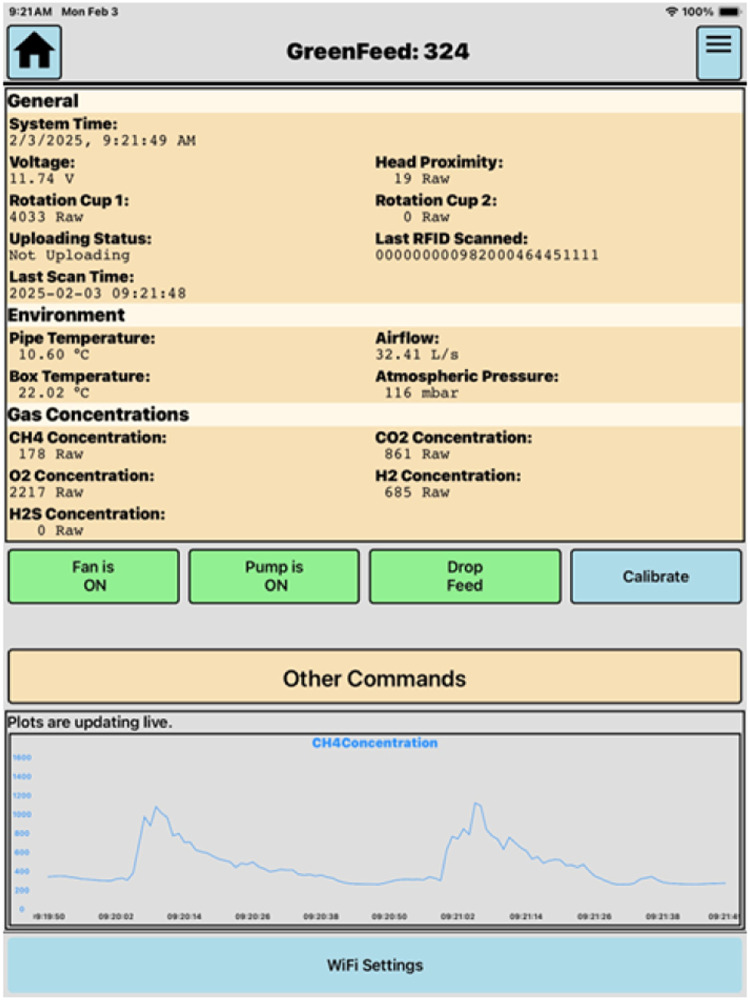Tap the battery indicator icon

[729, 11]
